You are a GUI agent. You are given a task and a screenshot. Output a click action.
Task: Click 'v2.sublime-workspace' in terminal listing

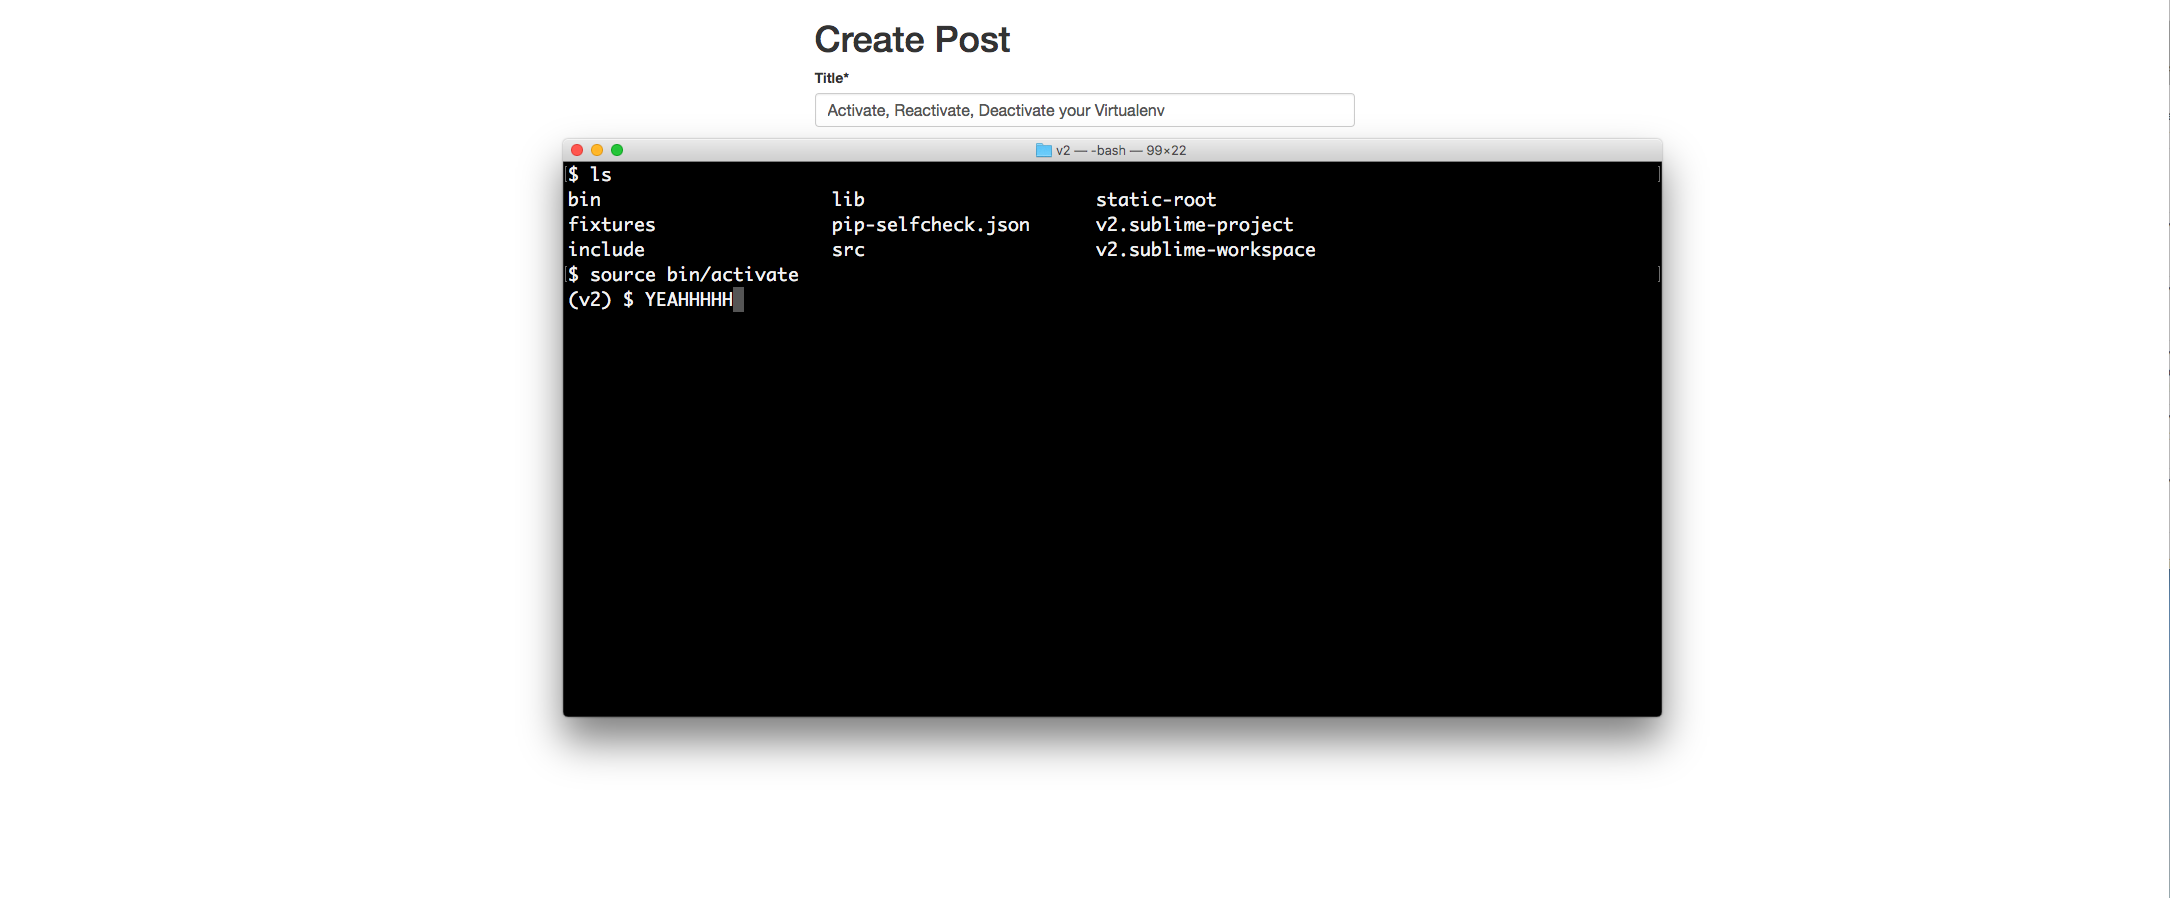click(x=1205, y=250)
